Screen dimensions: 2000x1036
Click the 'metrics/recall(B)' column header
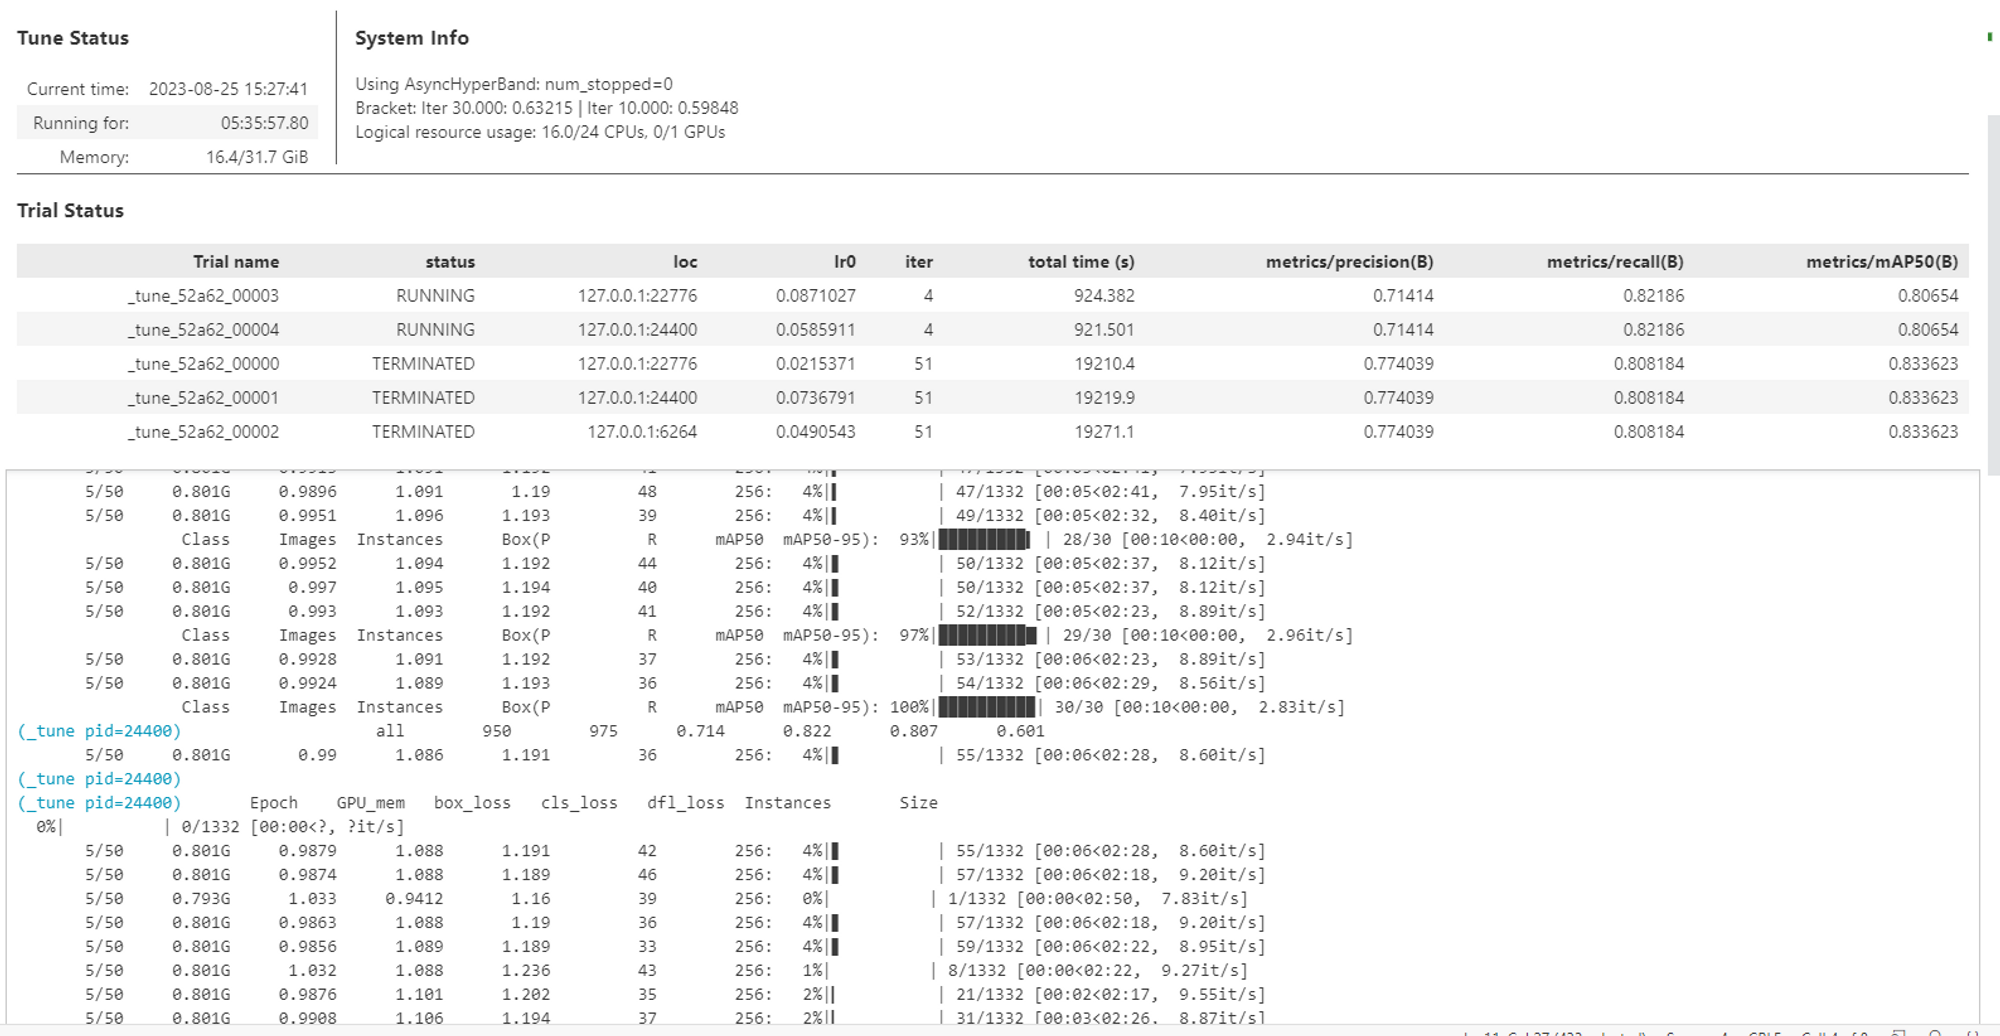pos(1615,261)
